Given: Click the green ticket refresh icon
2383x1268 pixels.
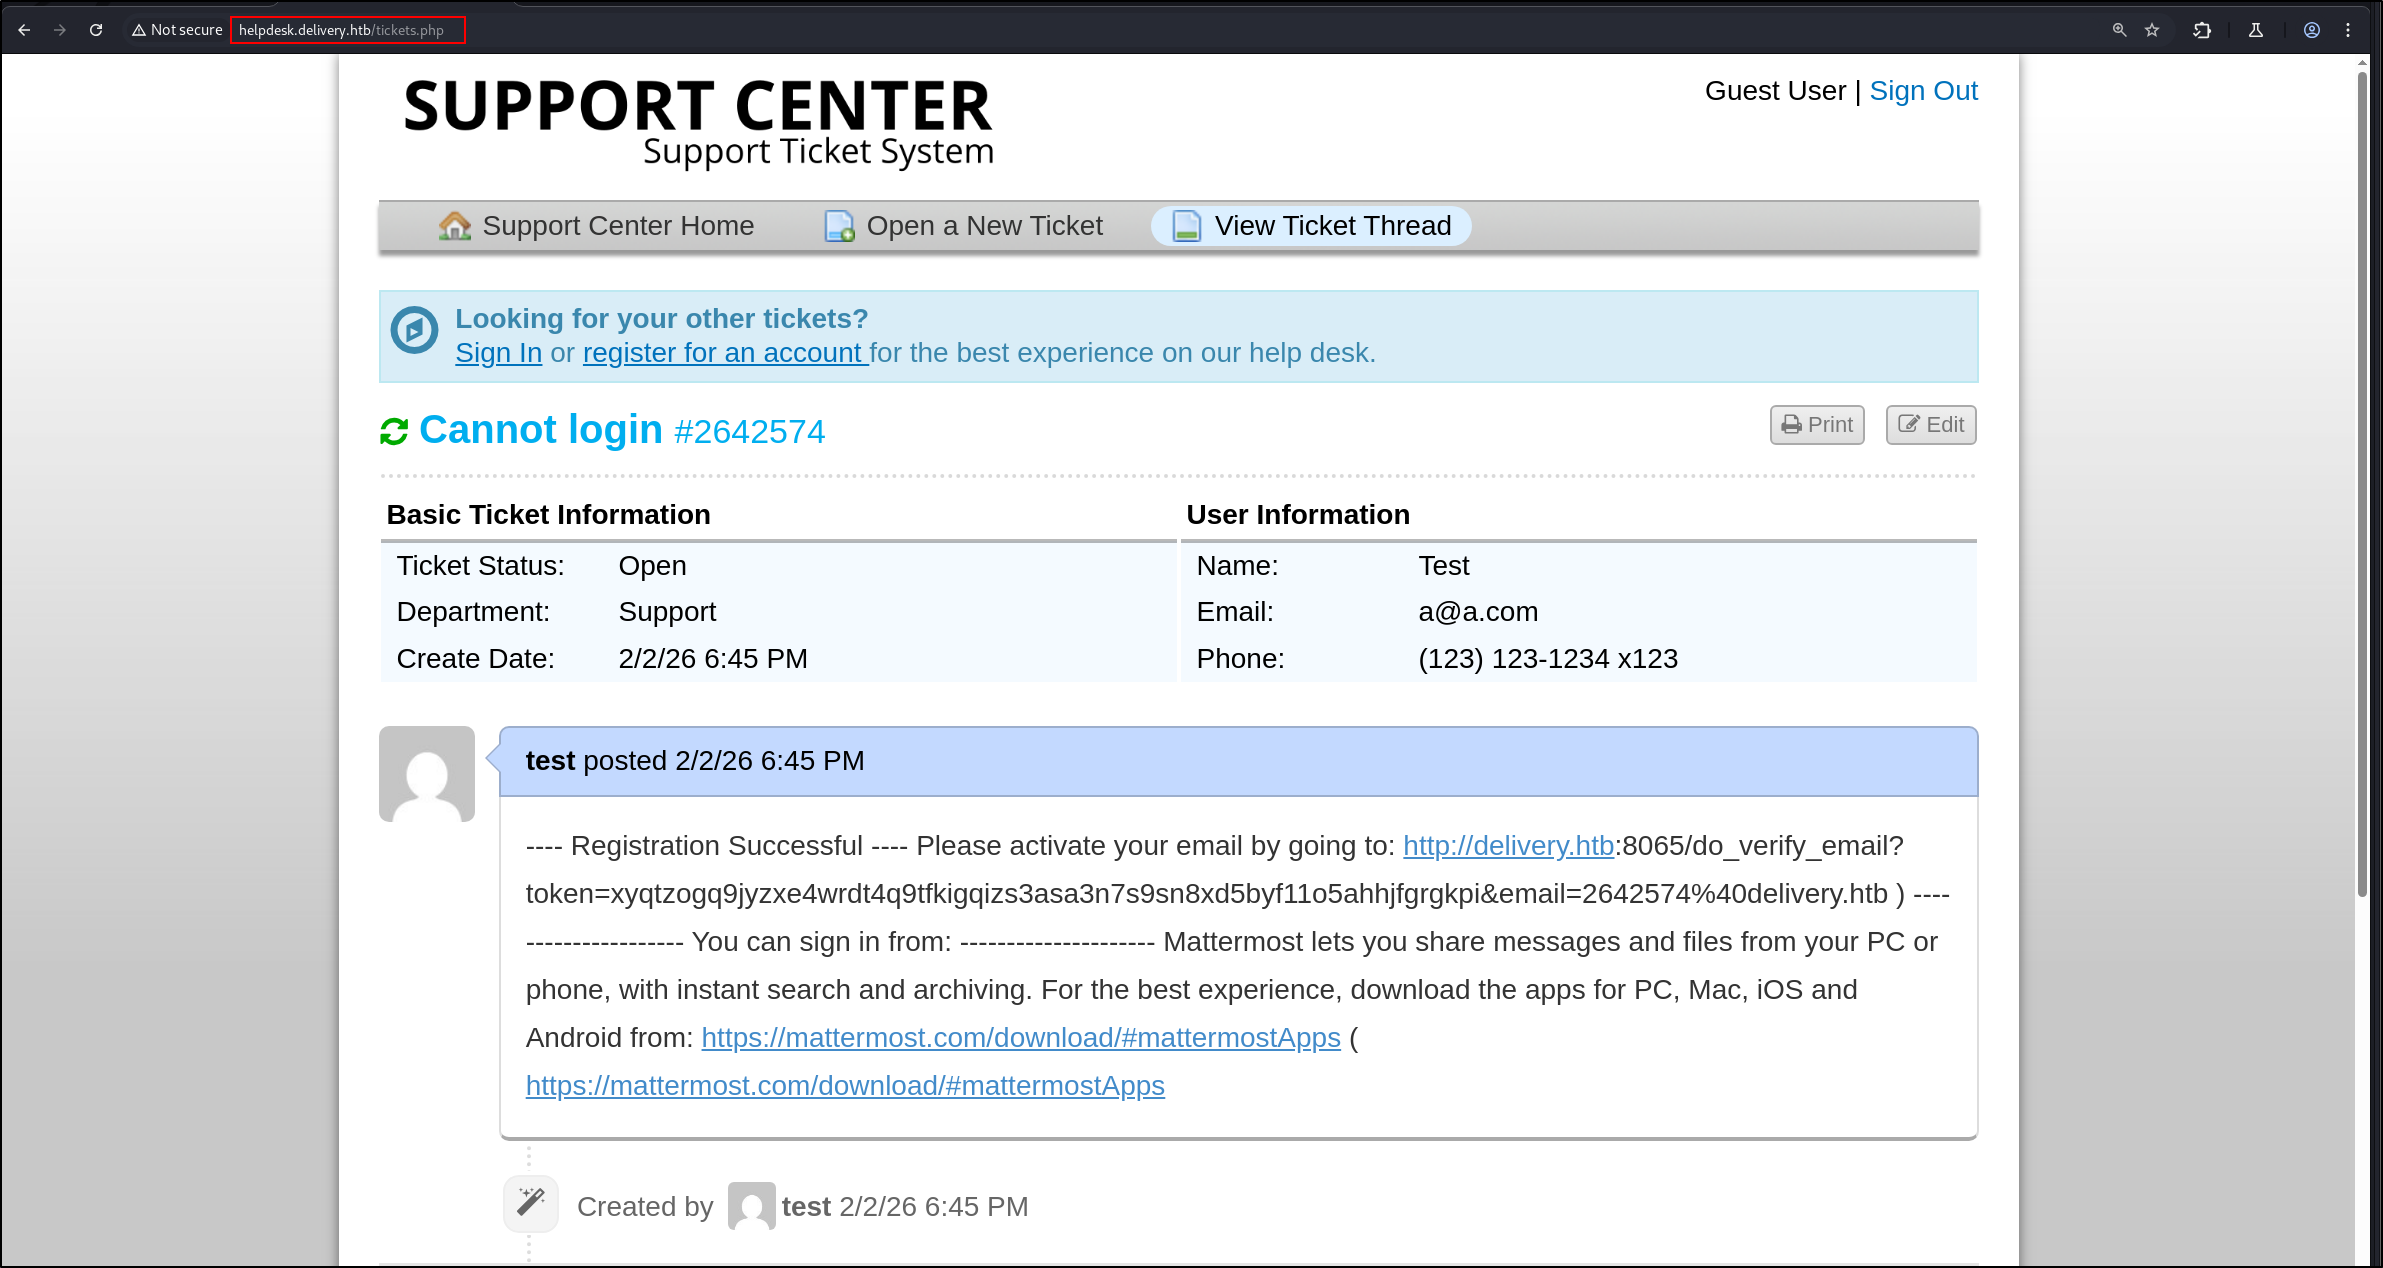Looking at the screenshot, I should [394, 432].
